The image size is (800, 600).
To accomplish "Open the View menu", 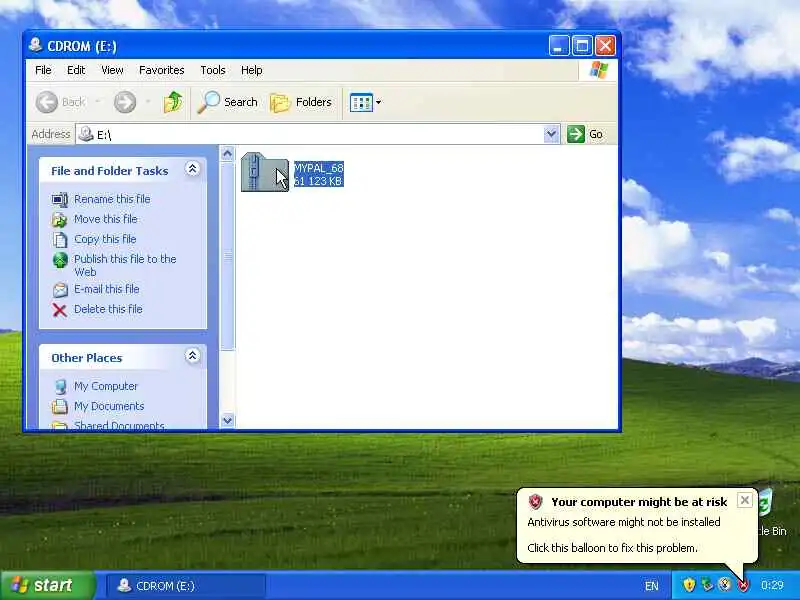I will [x=112, y=70].
